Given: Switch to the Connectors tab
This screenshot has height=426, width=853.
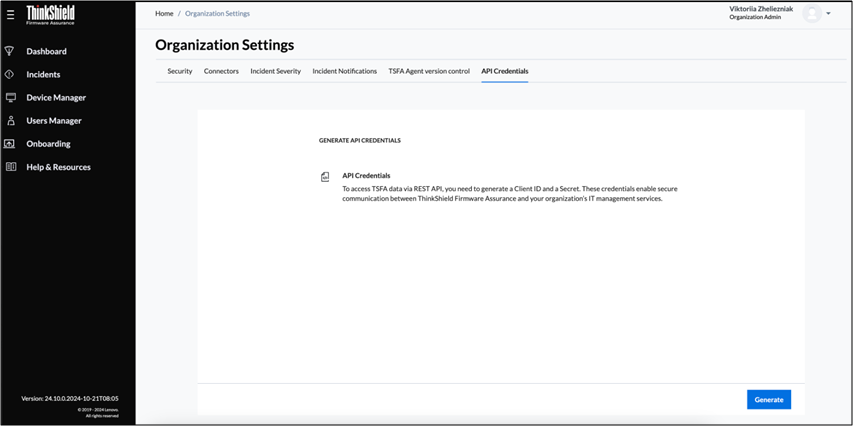Looking at the screenshot, I should tap(221, 71).
